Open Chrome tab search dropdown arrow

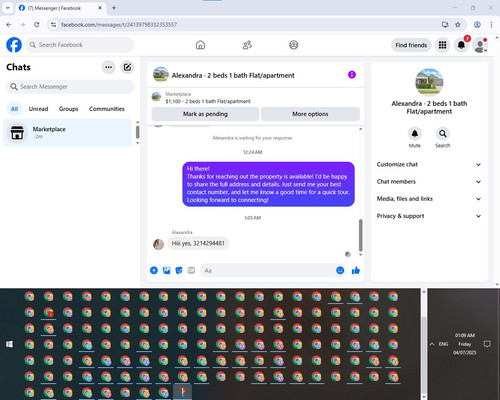(x=8, y=8)
